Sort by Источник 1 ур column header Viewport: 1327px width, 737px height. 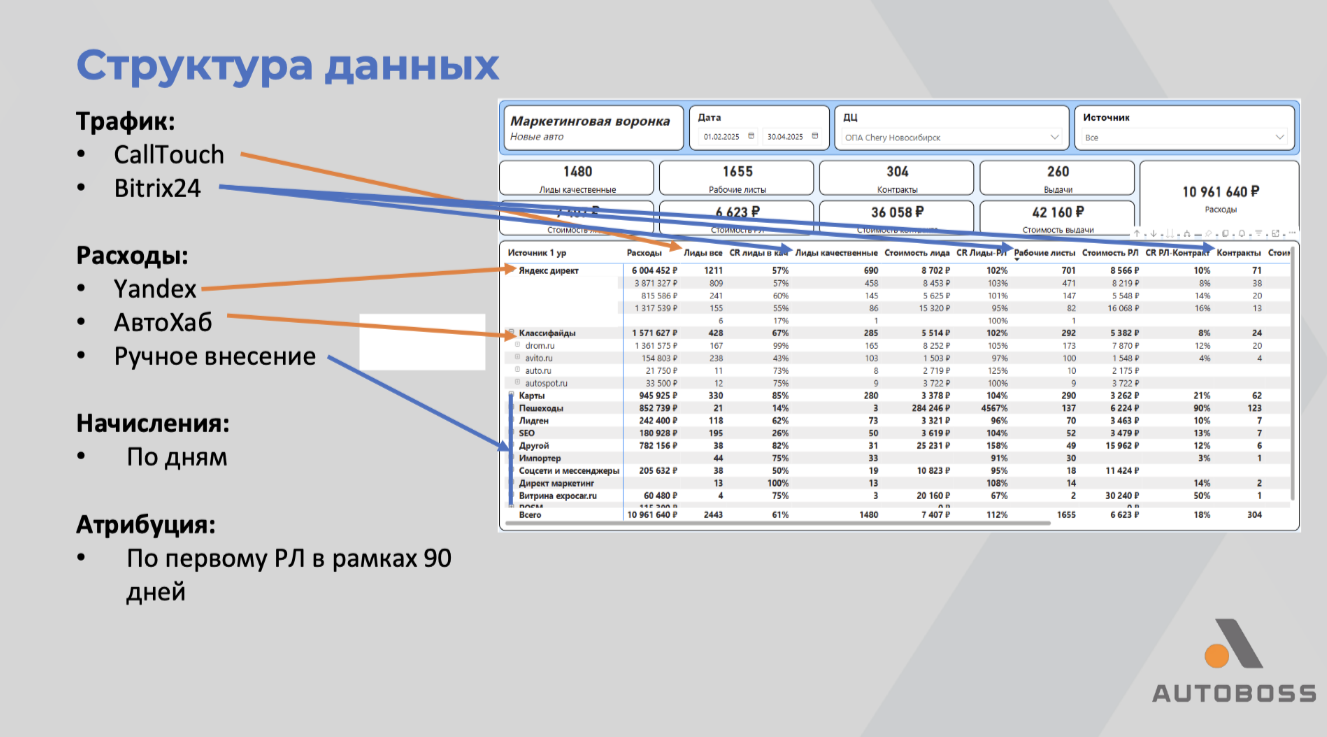pos(537,253)
